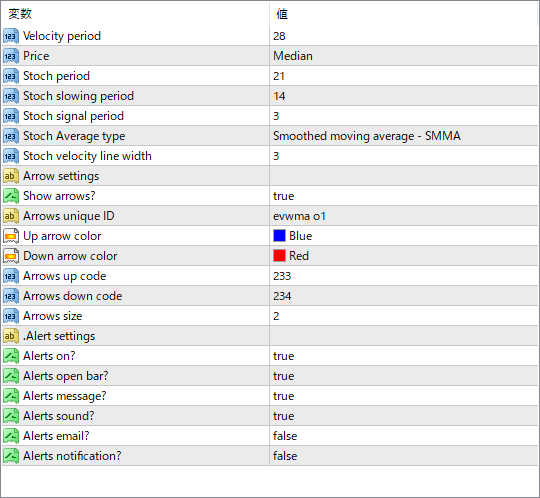
Task: Click the color icon beside Up arrow color
Action: (x=11, y=236)
